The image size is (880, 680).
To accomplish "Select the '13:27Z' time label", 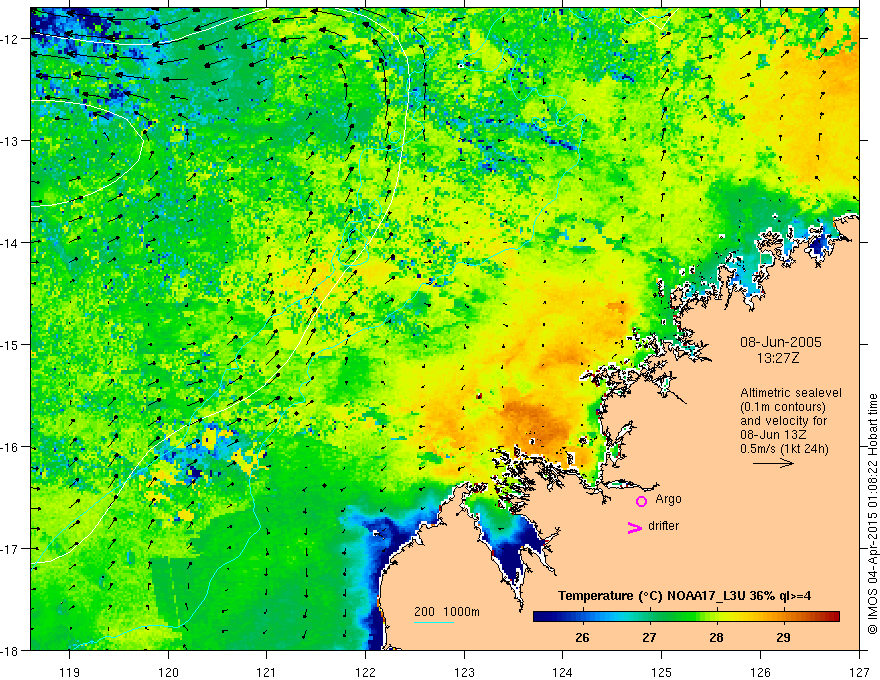I will (778, 358).
